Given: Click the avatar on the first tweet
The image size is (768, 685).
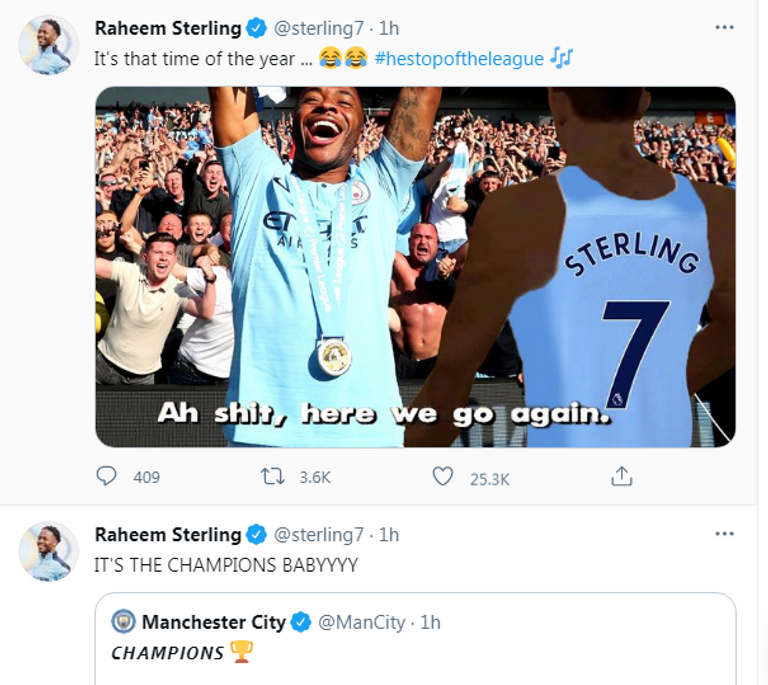Looking at the screenshot, I should point(48,45).
